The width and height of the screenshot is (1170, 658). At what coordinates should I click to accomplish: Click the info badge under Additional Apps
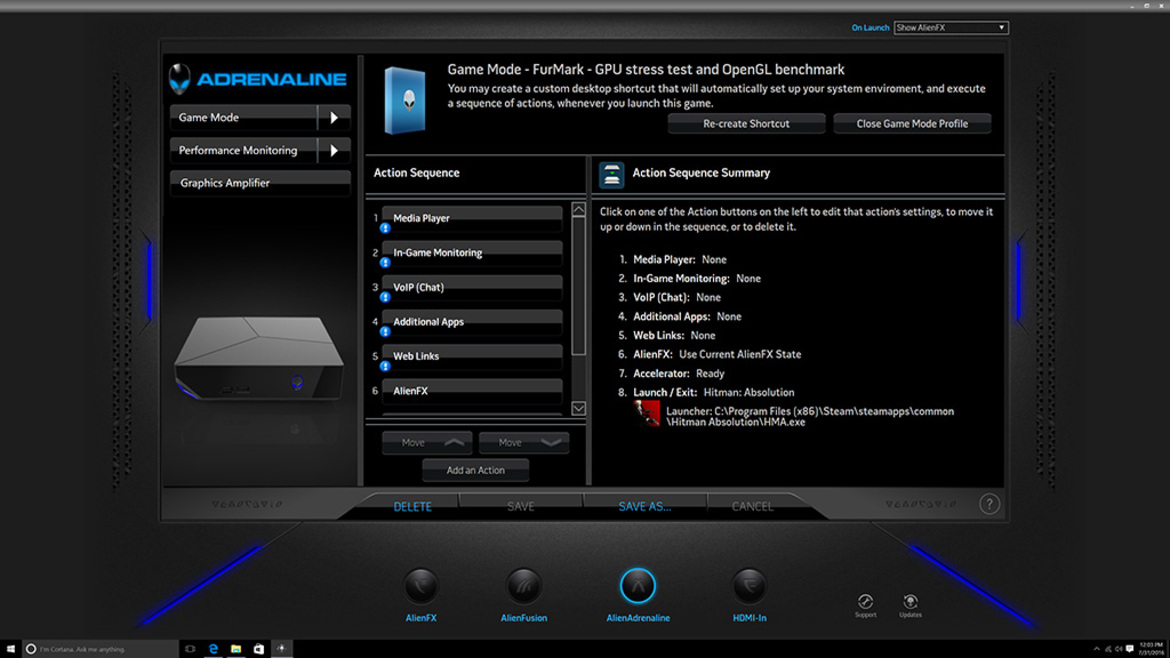coord(385,331)
